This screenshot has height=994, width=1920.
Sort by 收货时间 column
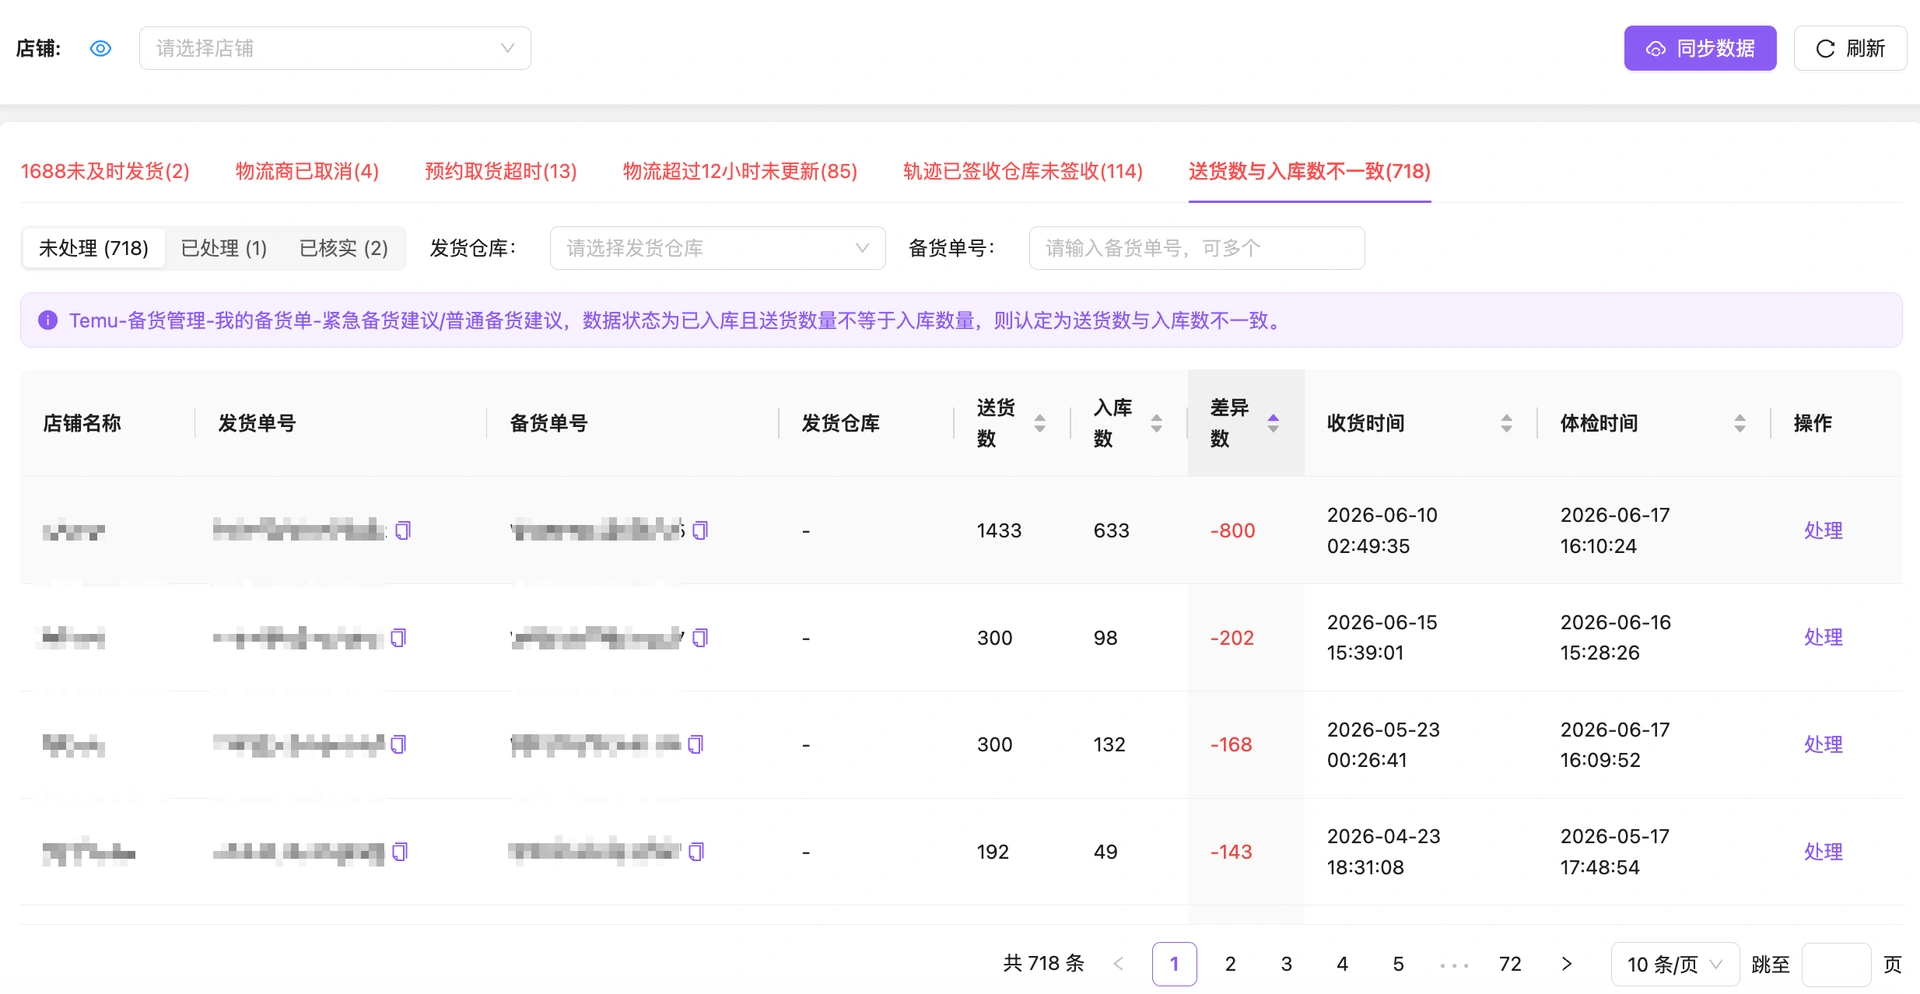coord(1506,423)
